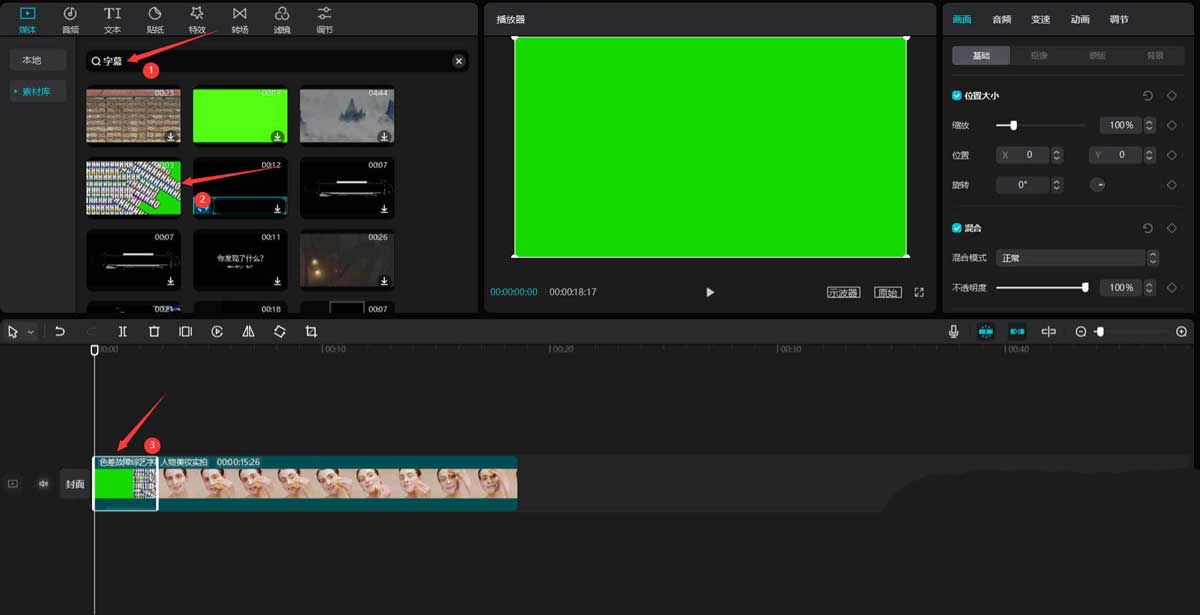This screenshot has width=1200, height=615.
Task: Click the 封面 cover button
Action: (x=75, y=484)
